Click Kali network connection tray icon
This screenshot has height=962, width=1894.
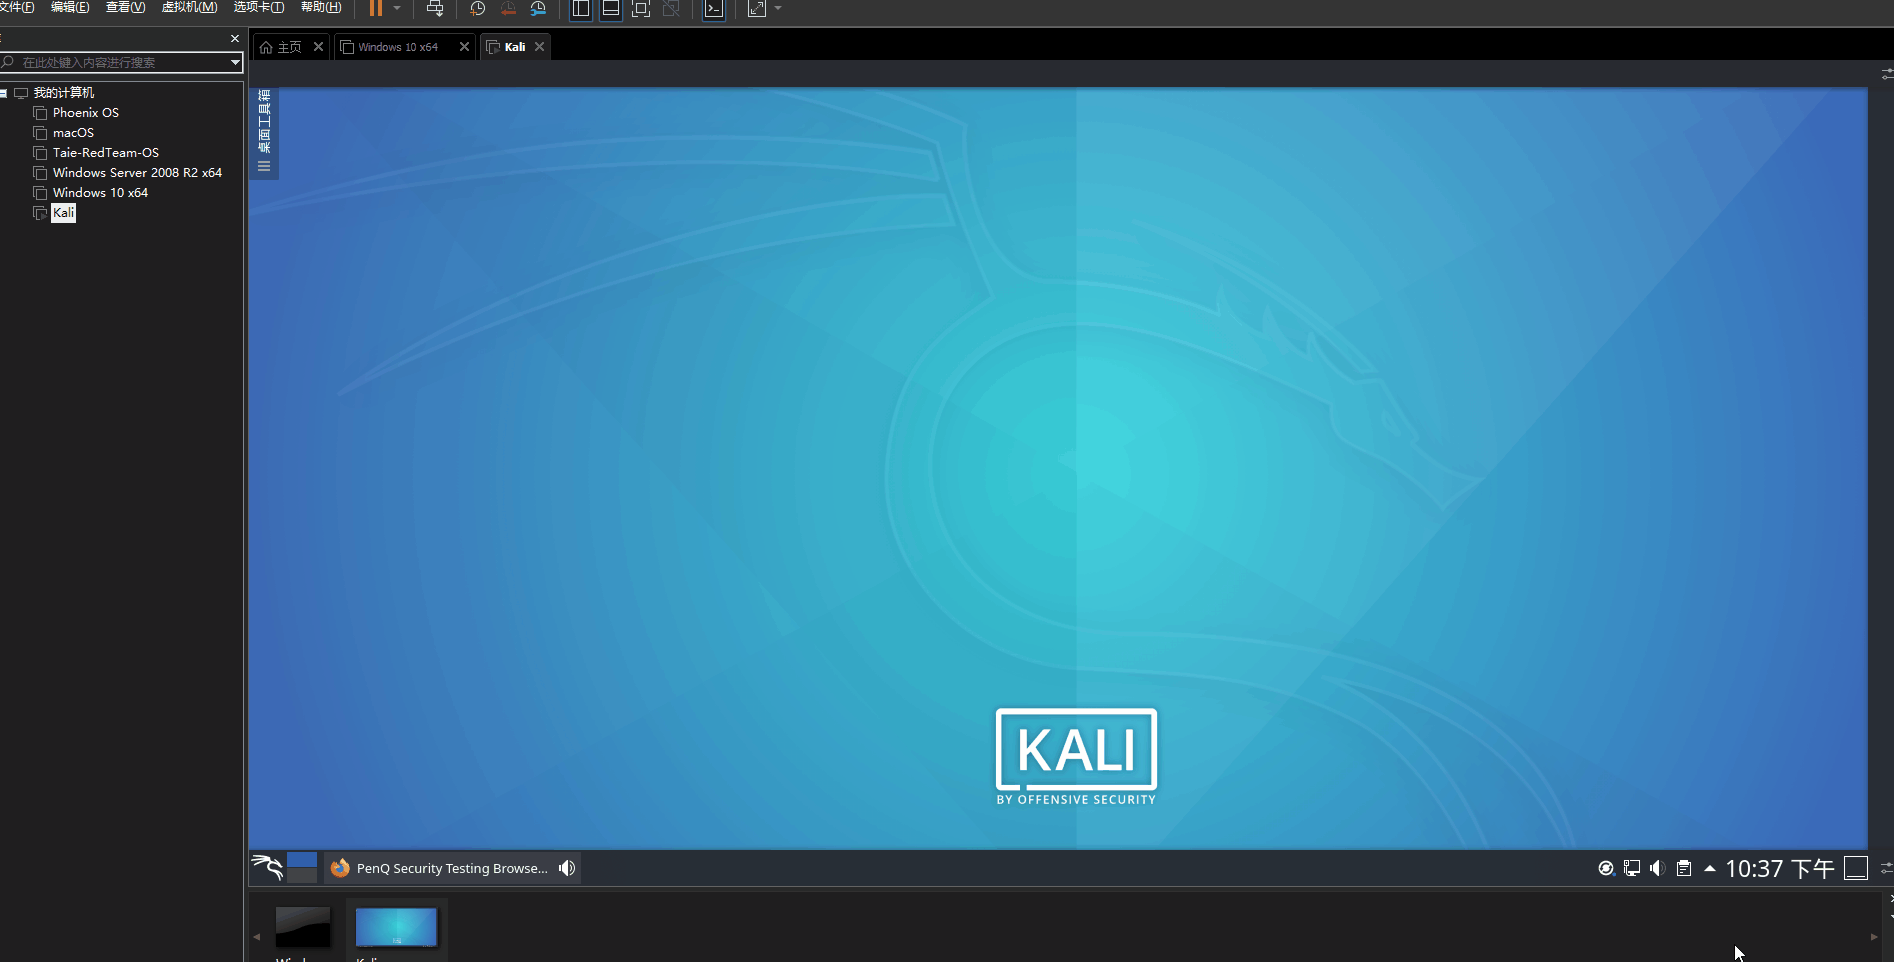1632,868
